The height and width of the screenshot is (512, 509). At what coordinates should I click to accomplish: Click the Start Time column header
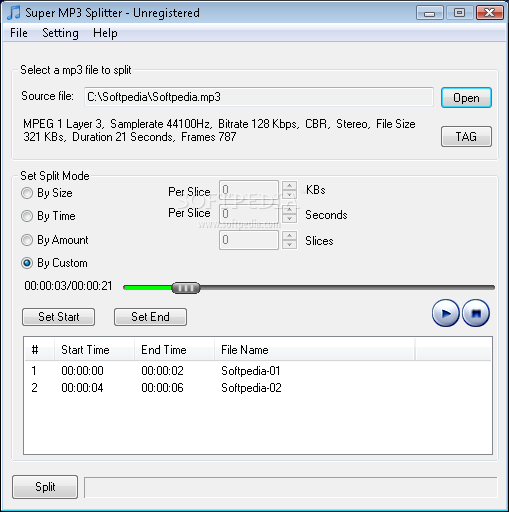pos(94,350)
